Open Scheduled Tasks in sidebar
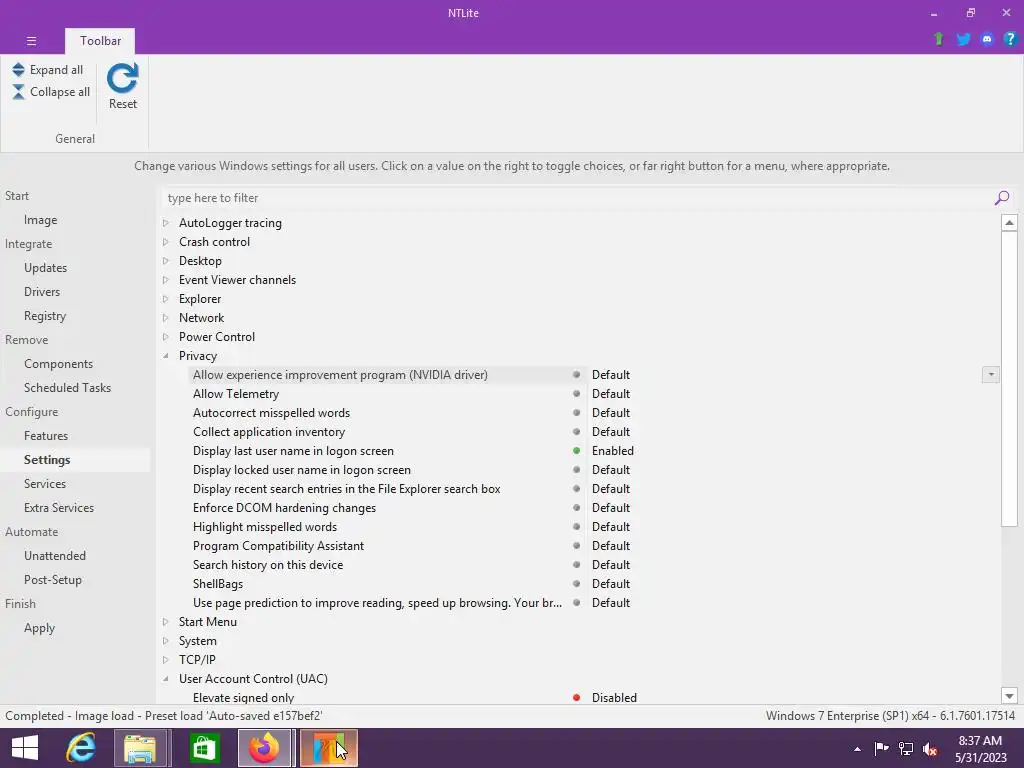Viewport: 1024px width, 768px height. click(x=67, y=388)
